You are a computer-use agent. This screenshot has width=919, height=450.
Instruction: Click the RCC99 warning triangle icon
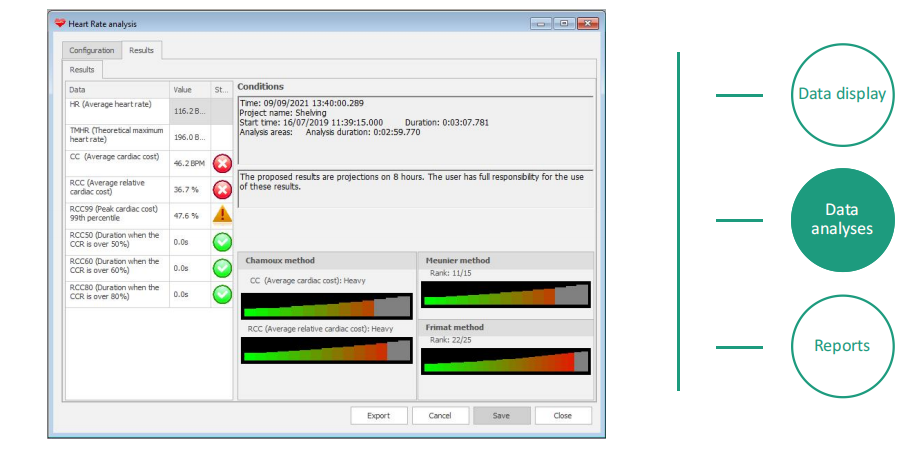[222, 215]
